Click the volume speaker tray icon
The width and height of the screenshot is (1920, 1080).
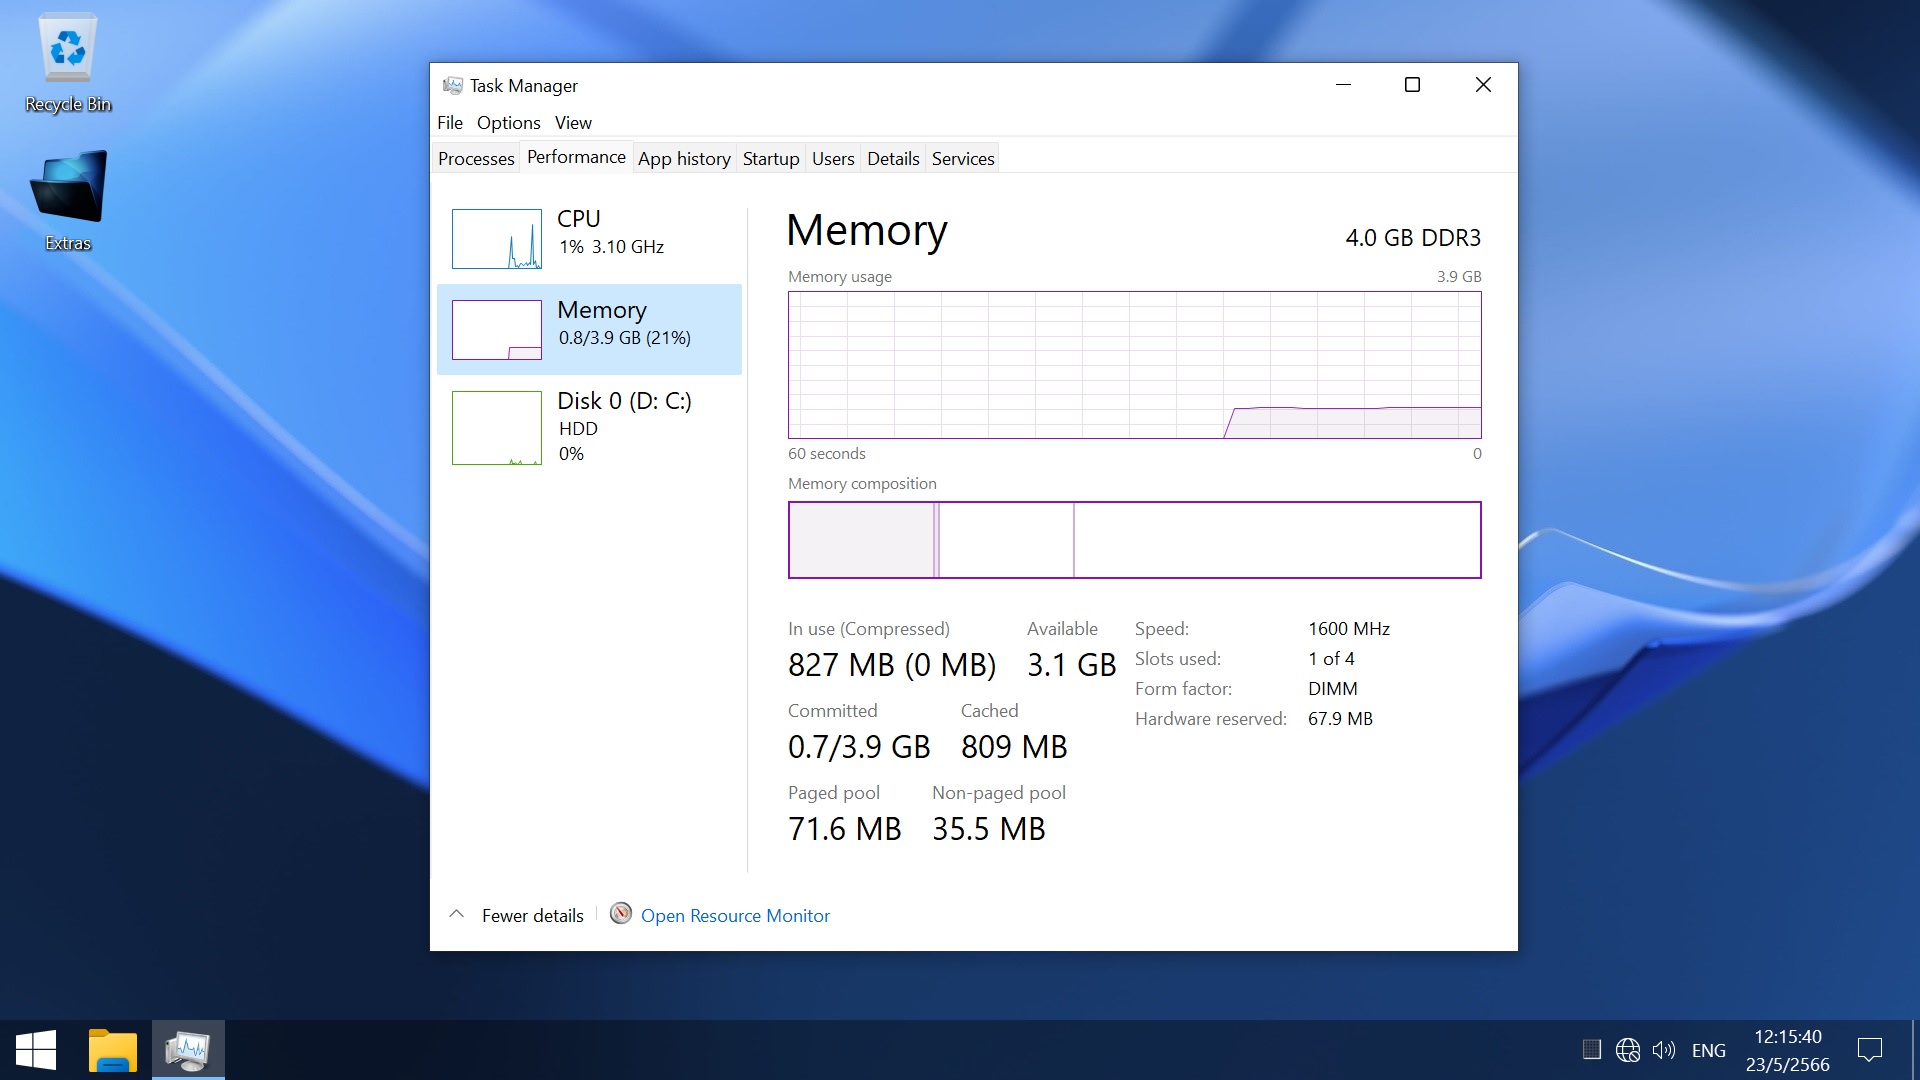click(1663, 1050)
